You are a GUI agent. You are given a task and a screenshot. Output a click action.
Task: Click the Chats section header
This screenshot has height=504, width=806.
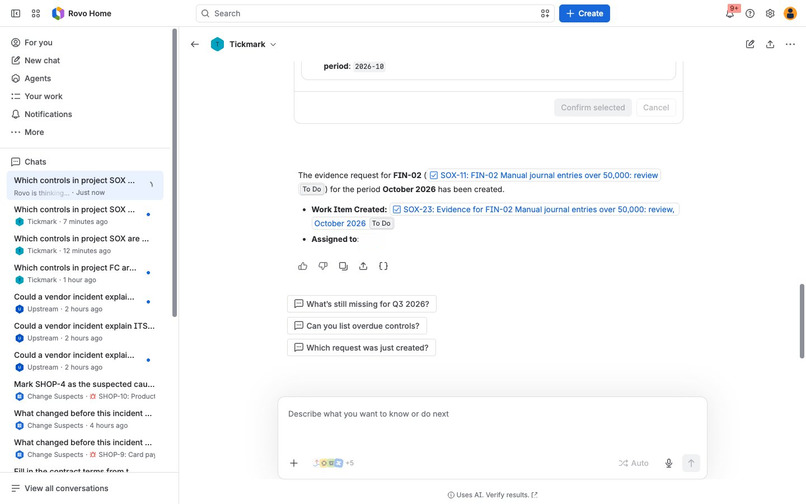click(x=35, y=161)
